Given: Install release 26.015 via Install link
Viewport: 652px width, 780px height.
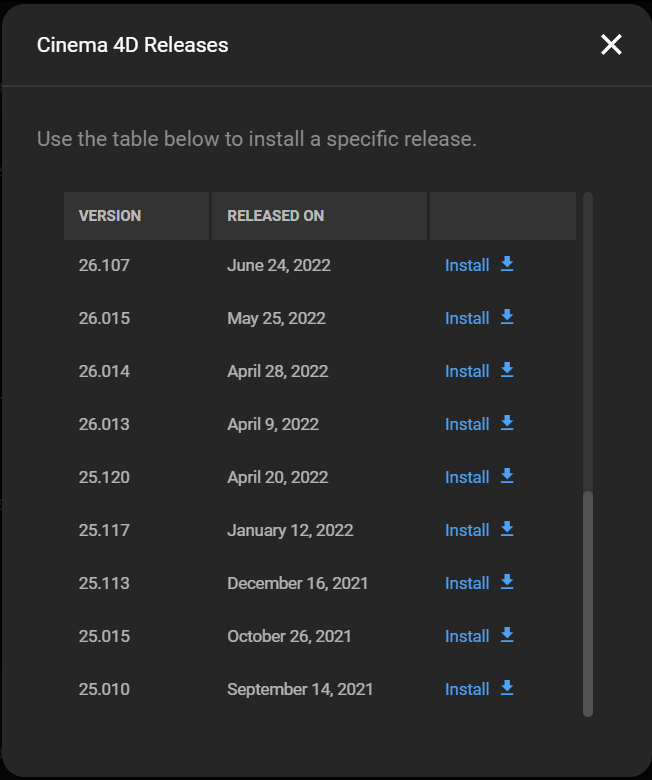Looking at the screenshot, I should point(467,318).
